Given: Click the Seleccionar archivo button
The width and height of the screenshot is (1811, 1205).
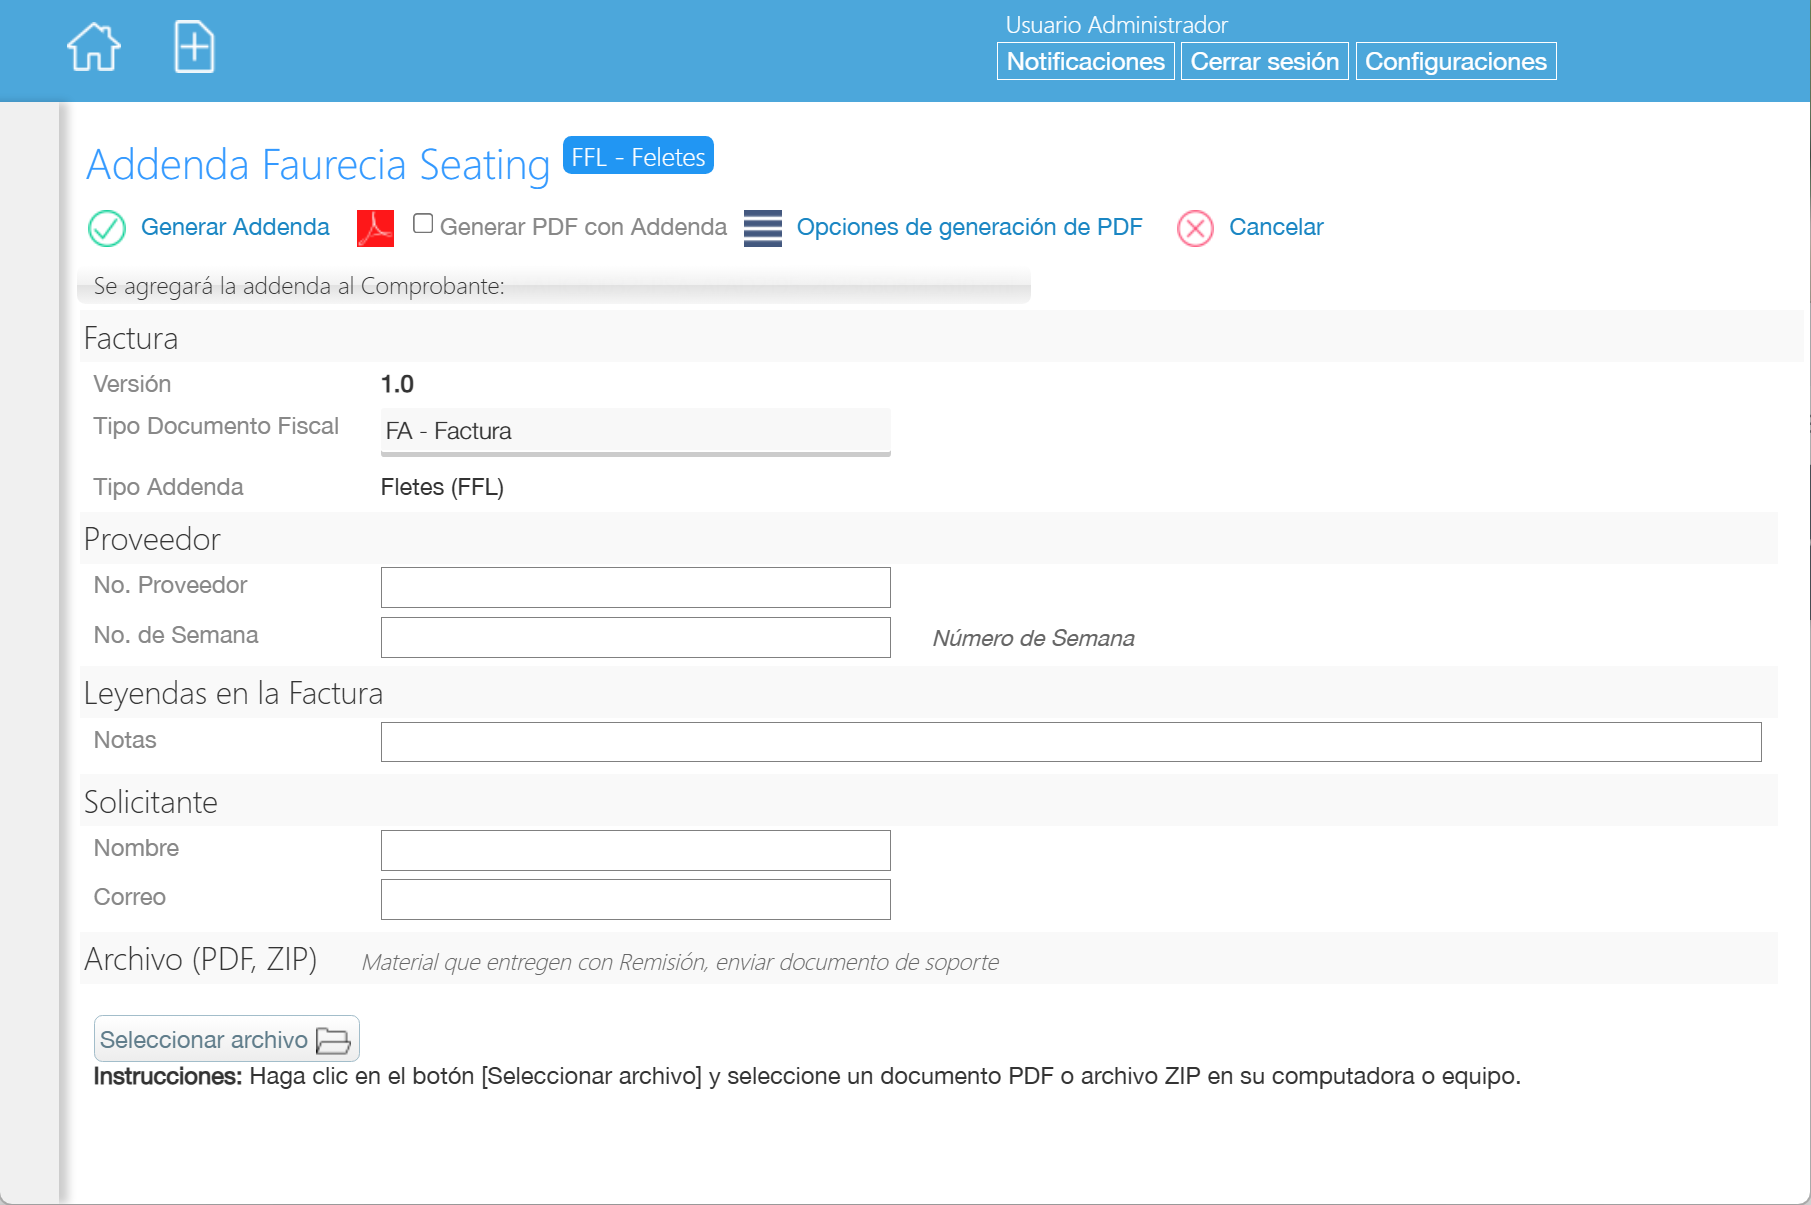Looking at the screenshot, I should (x=227, y=1039).
